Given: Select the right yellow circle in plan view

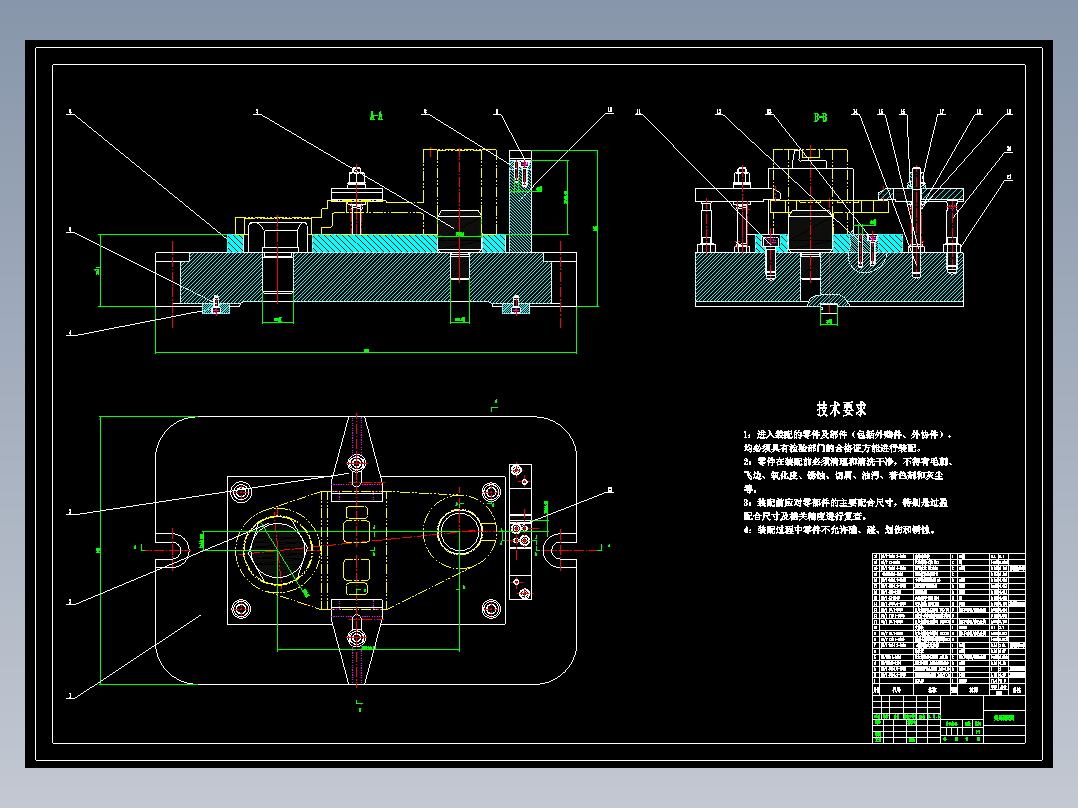Looking at the screenshot, I should [x=459, y=532].
